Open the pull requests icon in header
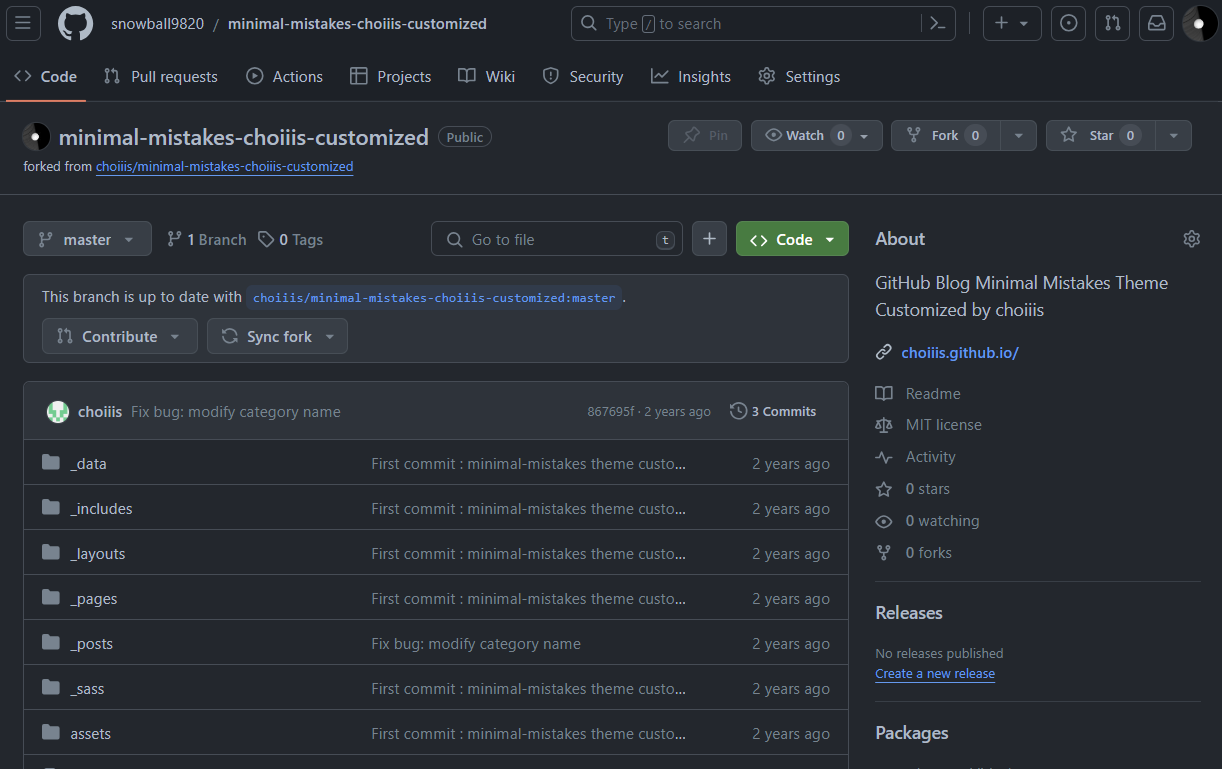The height and width of the screenshot is (769, 1222). tap(1112, 23)
